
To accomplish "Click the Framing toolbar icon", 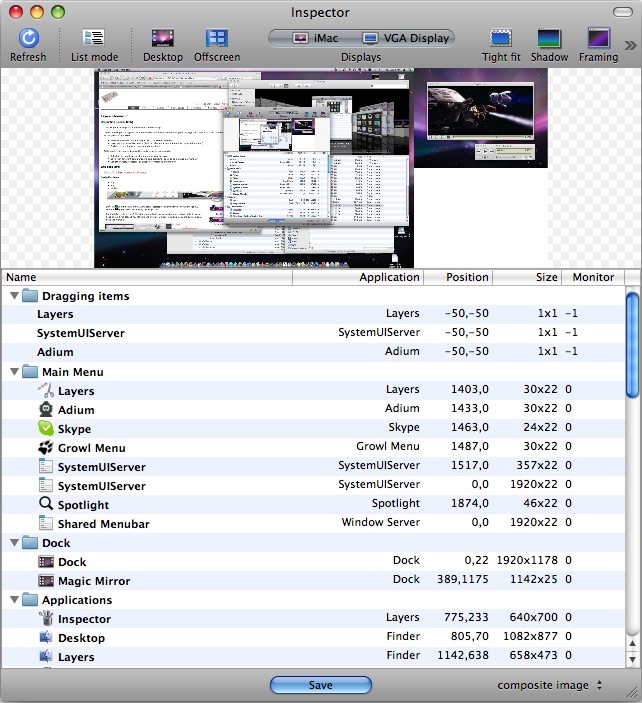I will tap(599, 38).
